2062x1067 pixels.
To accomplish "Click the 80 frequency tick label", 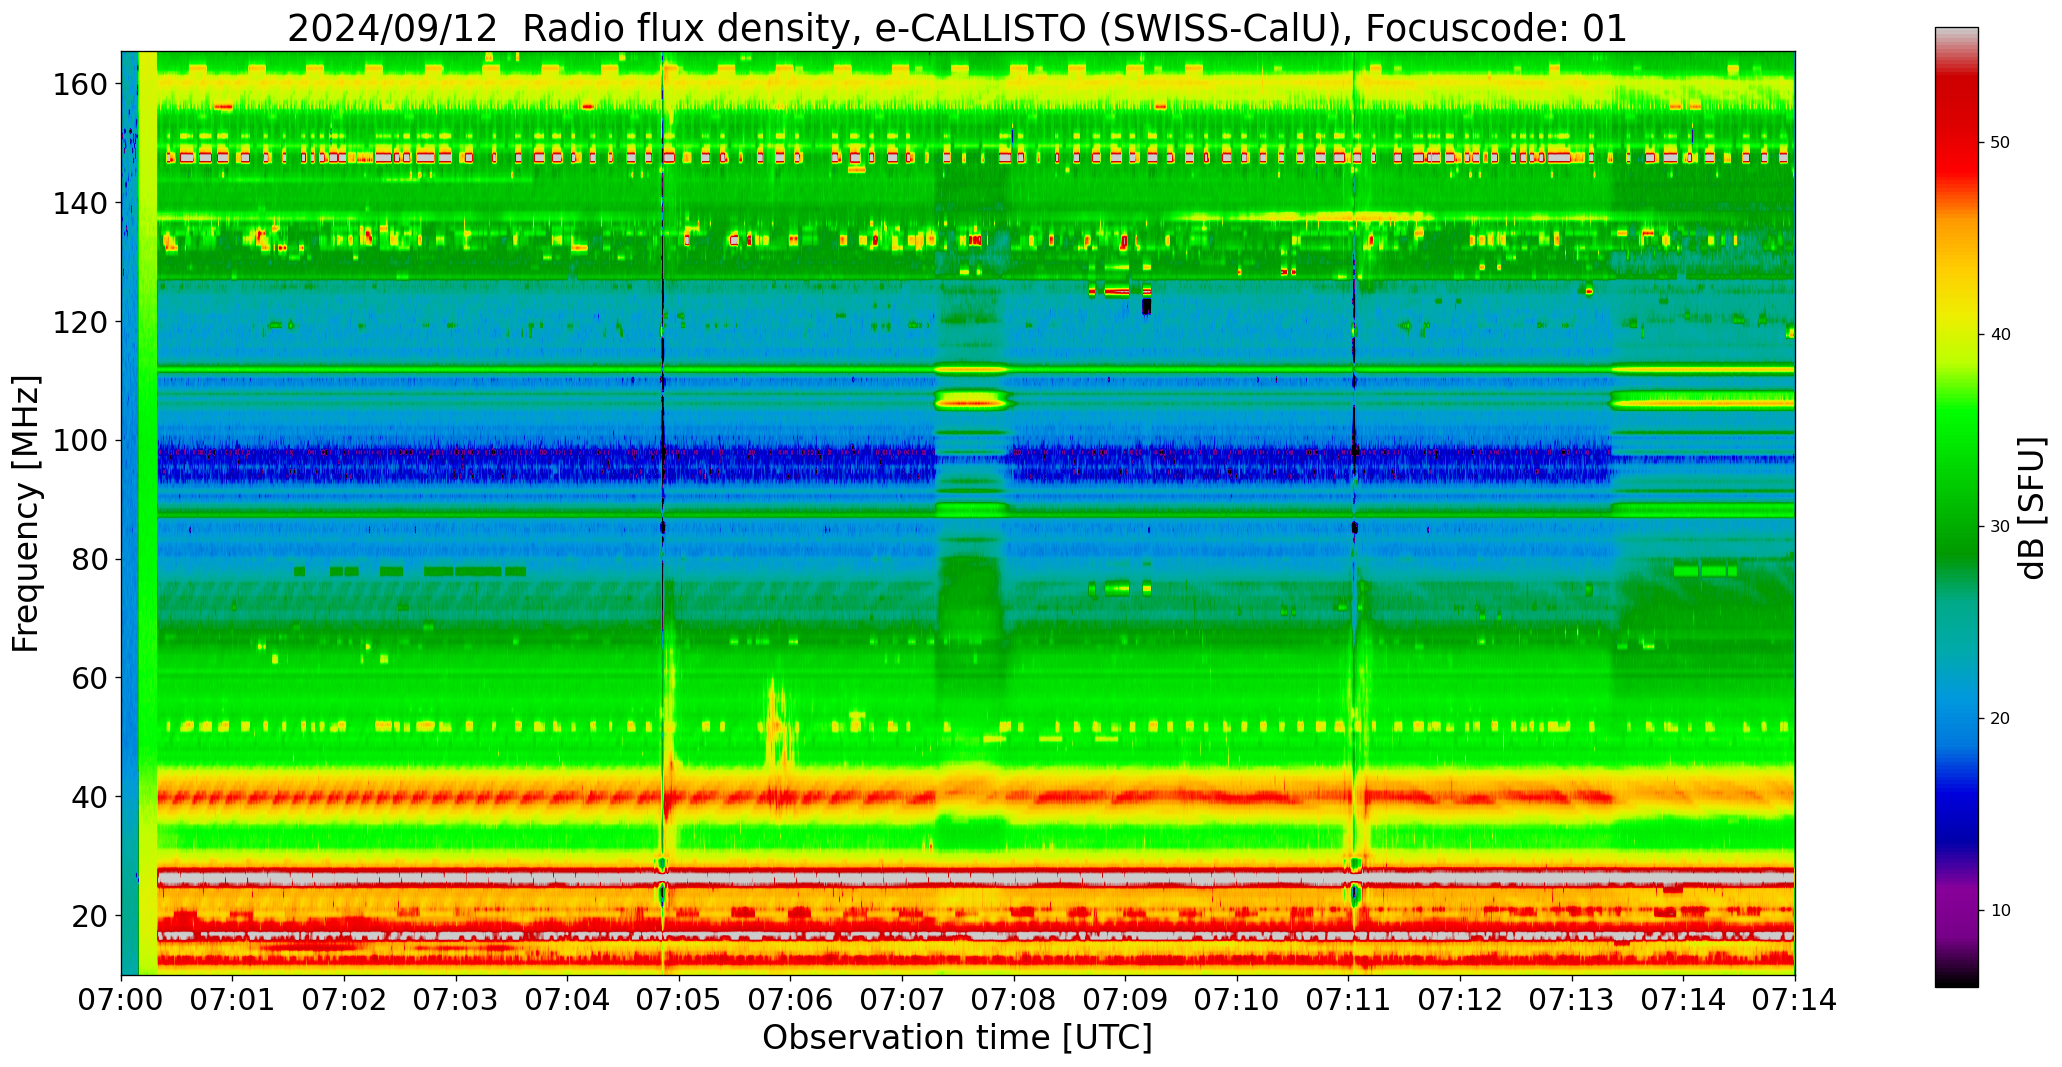I will (90, 560).
